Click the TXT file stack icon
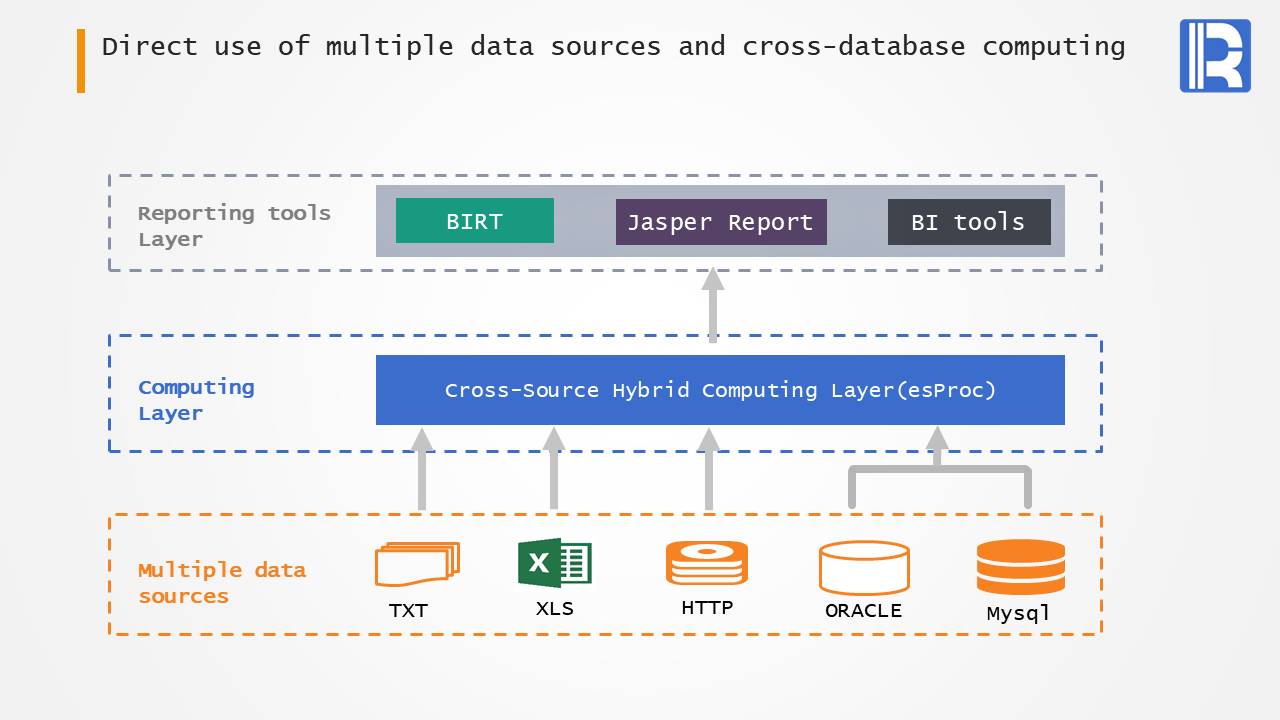The image size is (1280, 720). tap(417, 564)
